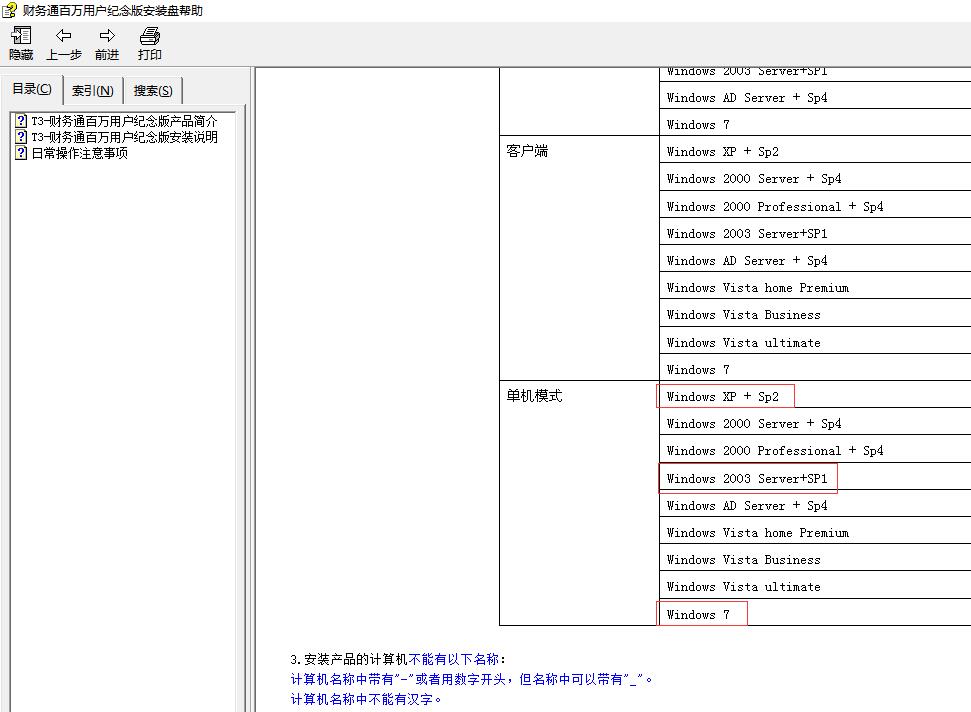Click the question icon beside 产品简介 topic

pos(21,121)
